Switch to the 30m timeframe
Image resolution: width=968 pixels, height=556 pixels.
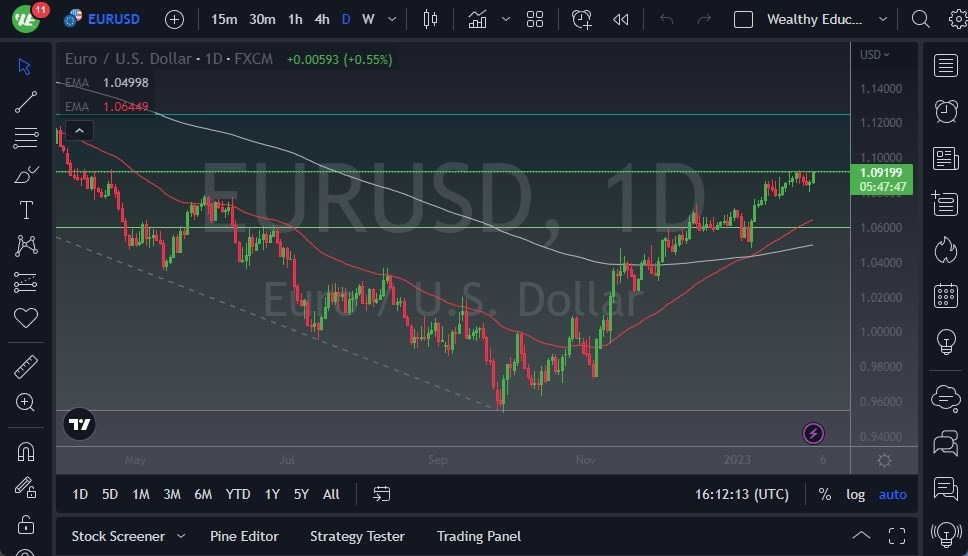(x=262, y=19)
